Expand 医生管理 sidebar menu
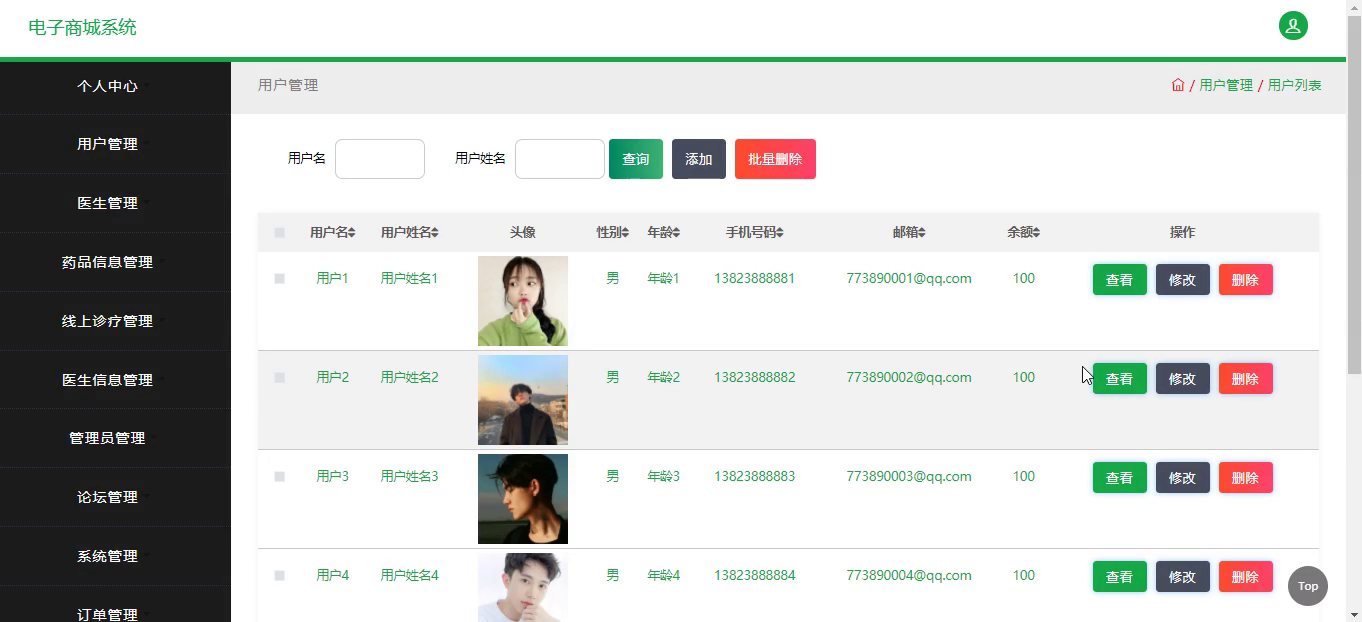 [115, 203]
